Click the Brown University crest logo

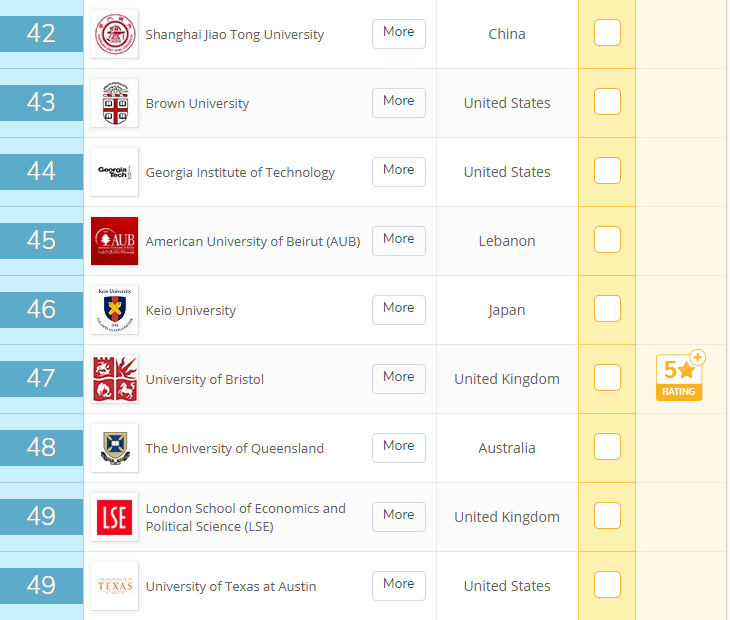114,103
